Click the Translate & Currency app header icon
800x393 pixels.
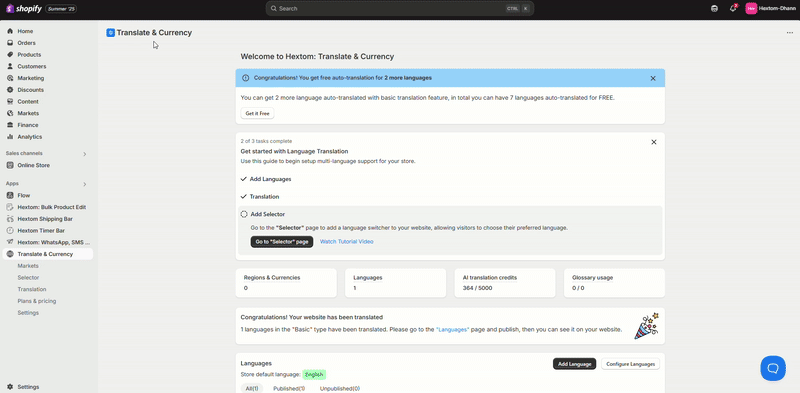click(x=110, y=33)
